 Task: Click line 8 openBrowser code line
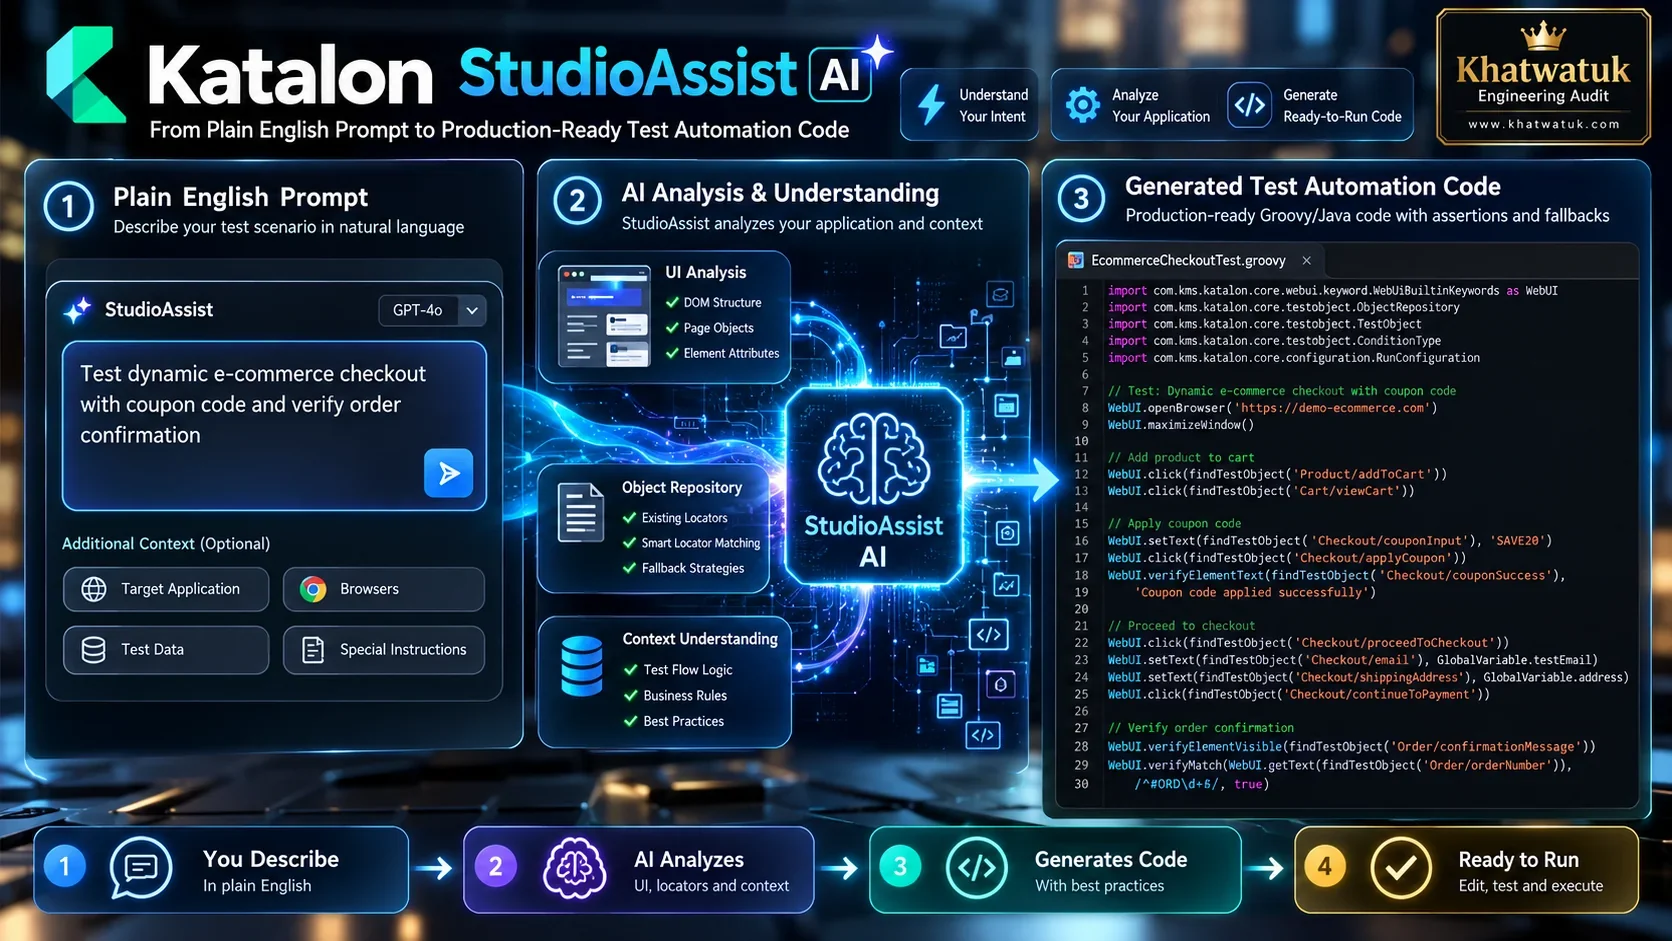point(1272,408)
